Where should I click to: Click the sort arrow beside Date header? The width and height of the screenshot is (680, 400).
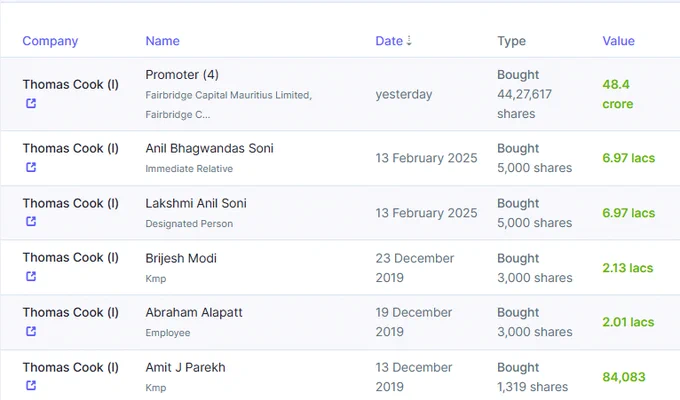409,41
